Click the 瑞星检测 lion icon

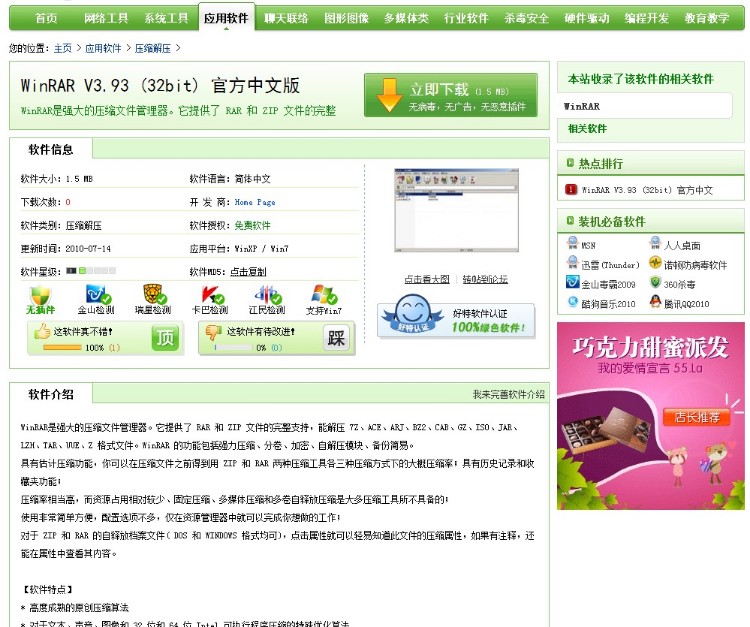[x=154, y=294]
